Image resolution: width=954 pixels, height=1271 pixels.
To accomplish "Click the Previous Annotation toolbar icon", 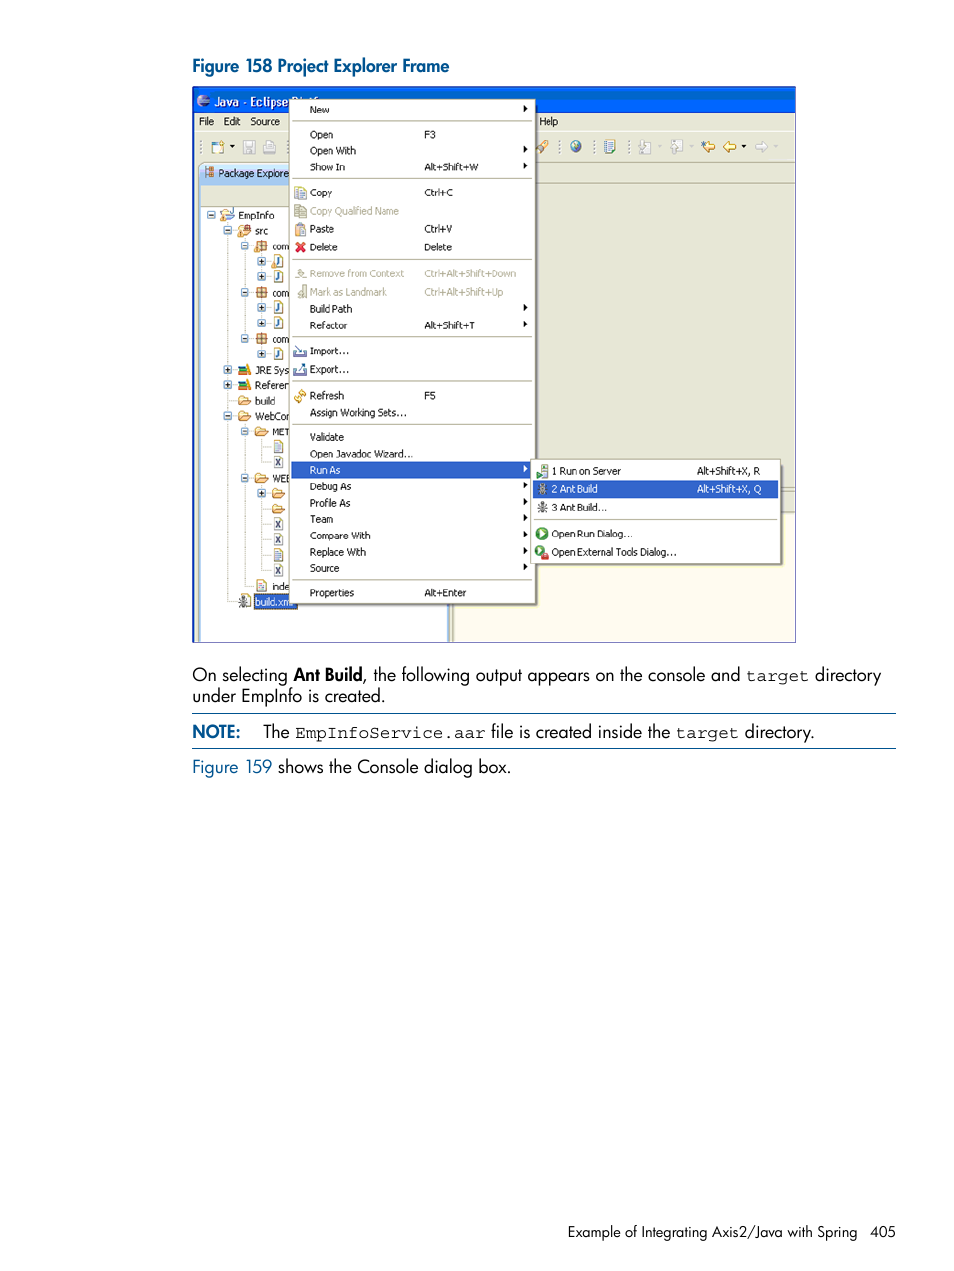I will (677, 147).
